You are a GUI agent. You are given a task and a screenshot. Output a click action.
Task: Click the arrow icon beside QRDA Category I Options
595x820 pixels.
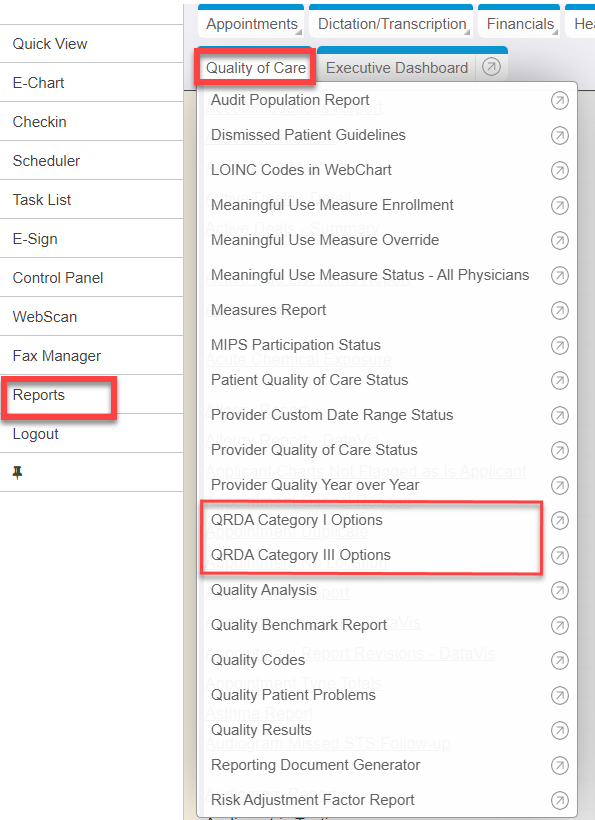tap(559, 520)
